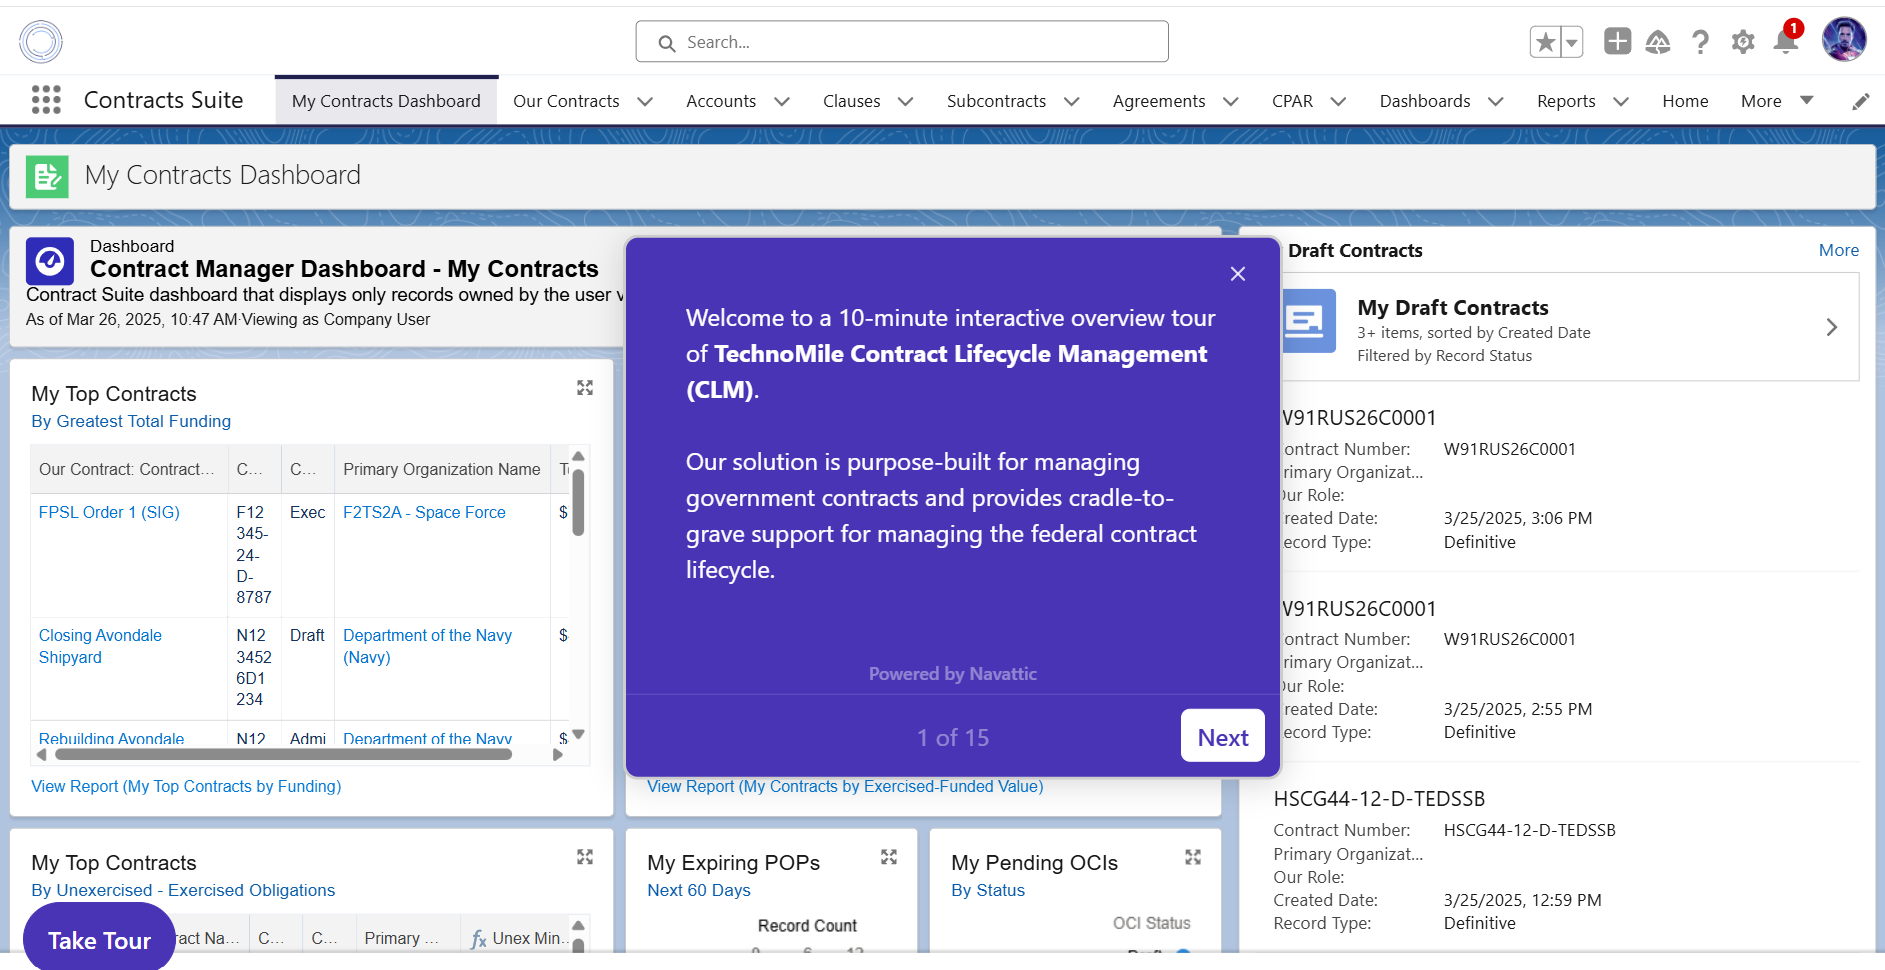Click the green My Contracts Dashboard icon
This screenshot has width=1885, height=970.
coord(47,176)
